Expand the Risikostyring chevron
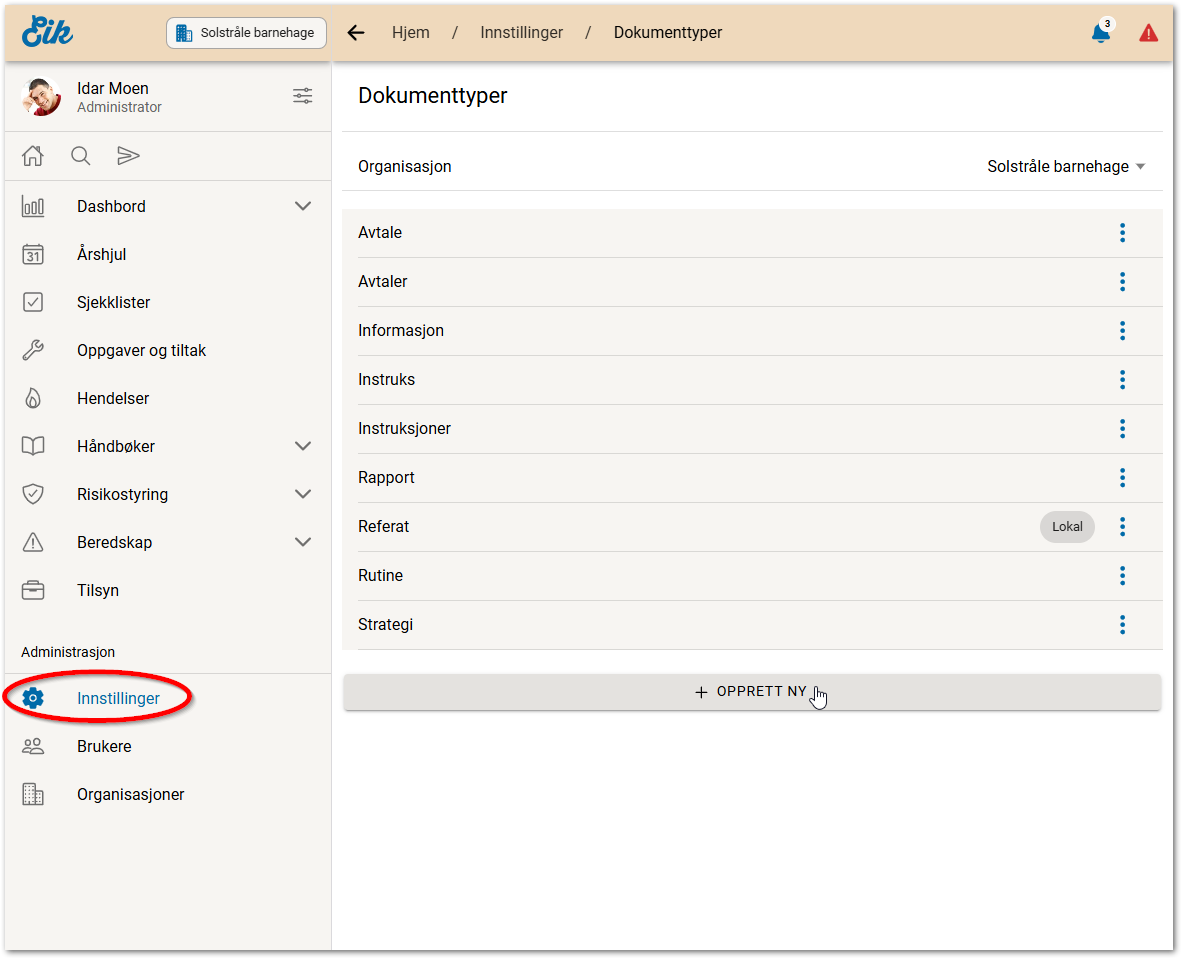This screenshot has height=959, width=1182. (x=303, y=495)
